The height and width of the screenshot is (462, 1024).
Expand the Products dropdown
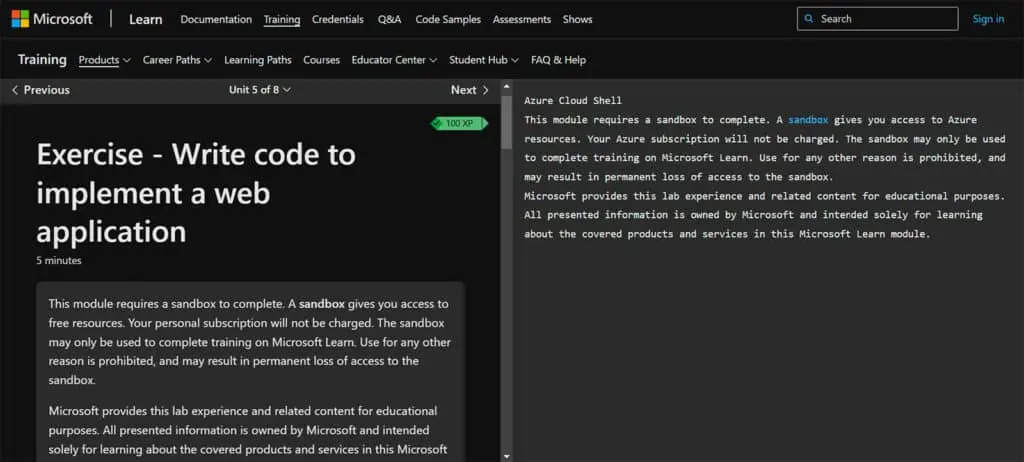tap(104, 60)
